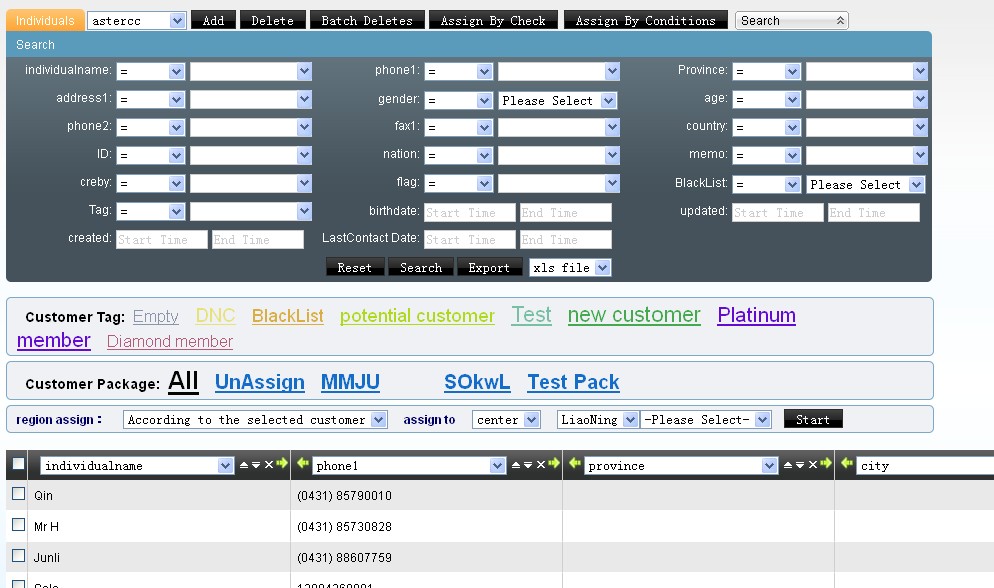
Task: Check the box for customer Qin
Action: coord(18,494)
